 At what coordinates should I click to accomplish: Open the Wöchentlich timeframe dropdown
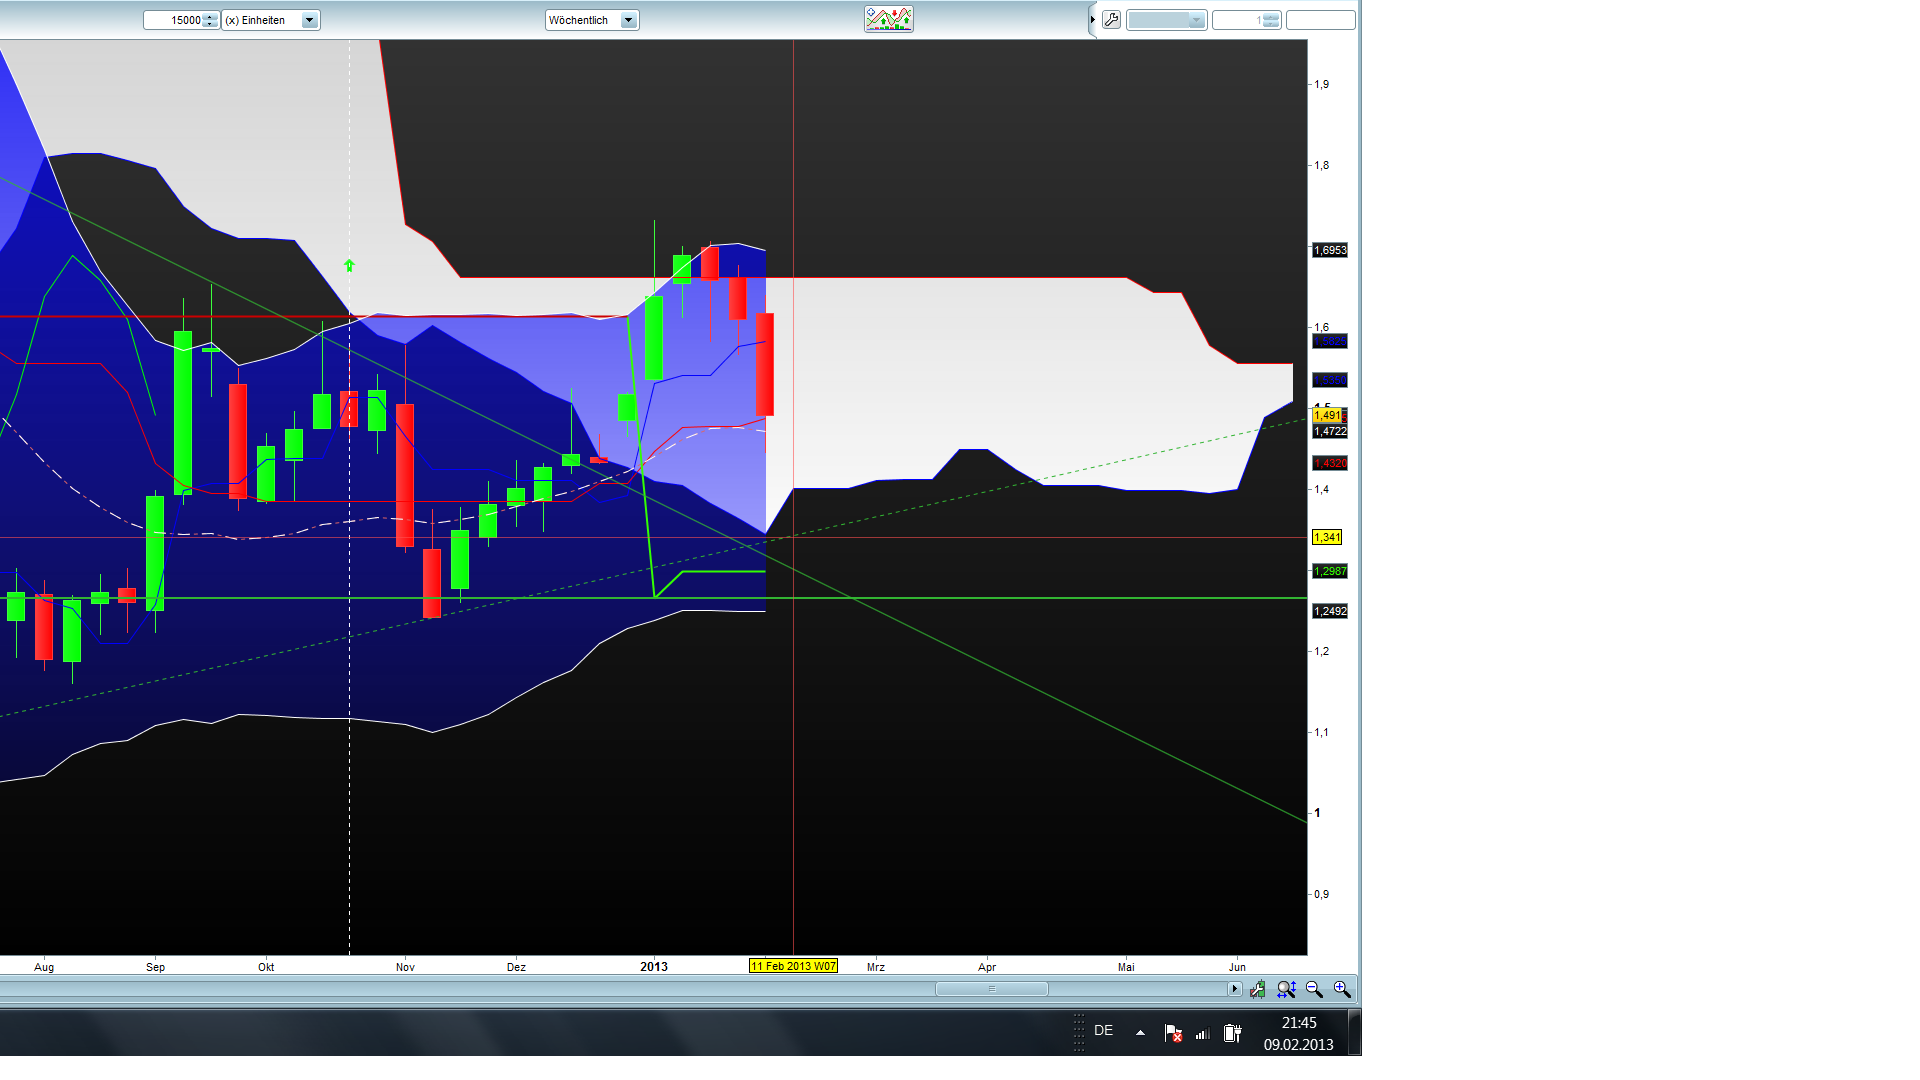pos(628,19)
